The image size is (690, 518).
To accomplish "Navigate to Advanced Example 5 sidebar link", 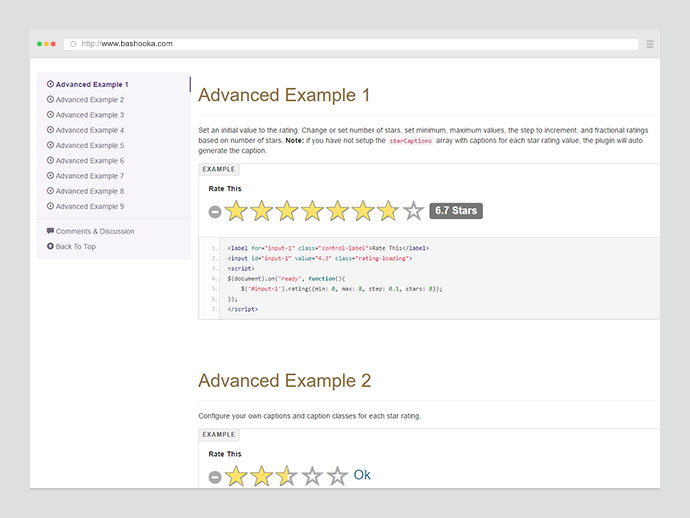I will 85,145.
